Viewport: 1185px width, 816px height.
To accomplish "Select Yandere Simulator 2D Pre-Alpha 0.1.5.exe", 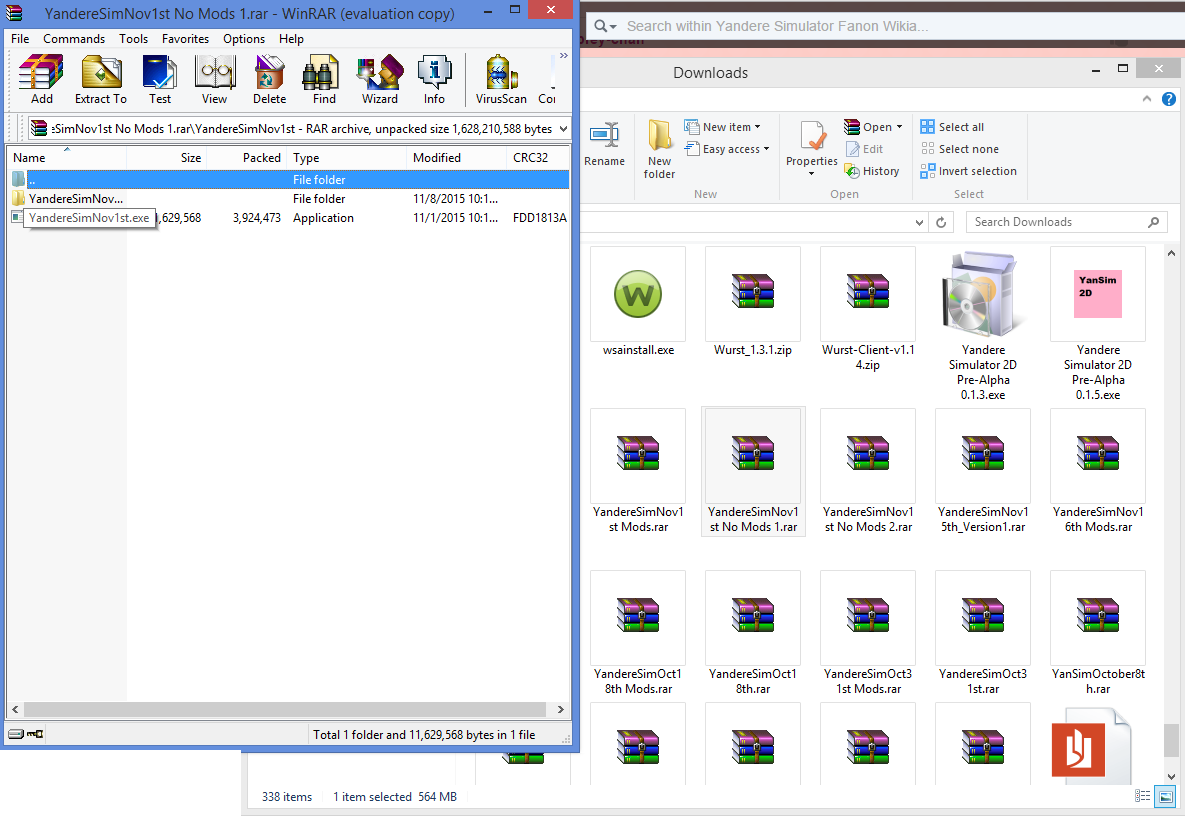I will coord(1097,325).
